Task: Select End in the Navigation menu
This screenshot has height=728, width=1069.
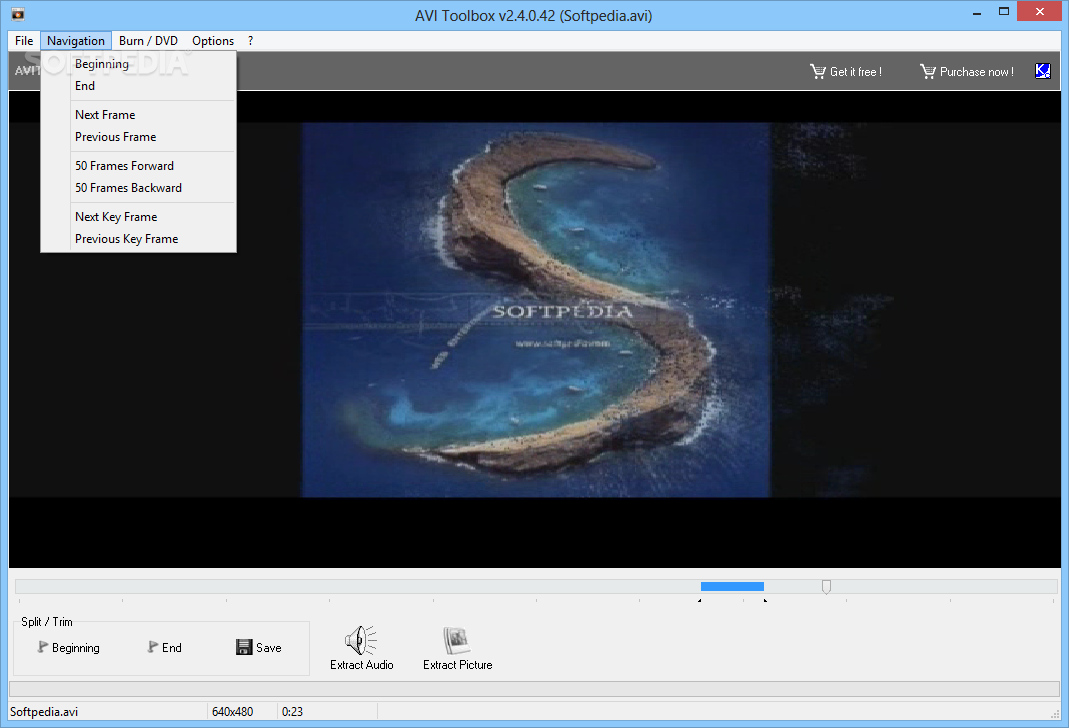Action: click(138, 86)
